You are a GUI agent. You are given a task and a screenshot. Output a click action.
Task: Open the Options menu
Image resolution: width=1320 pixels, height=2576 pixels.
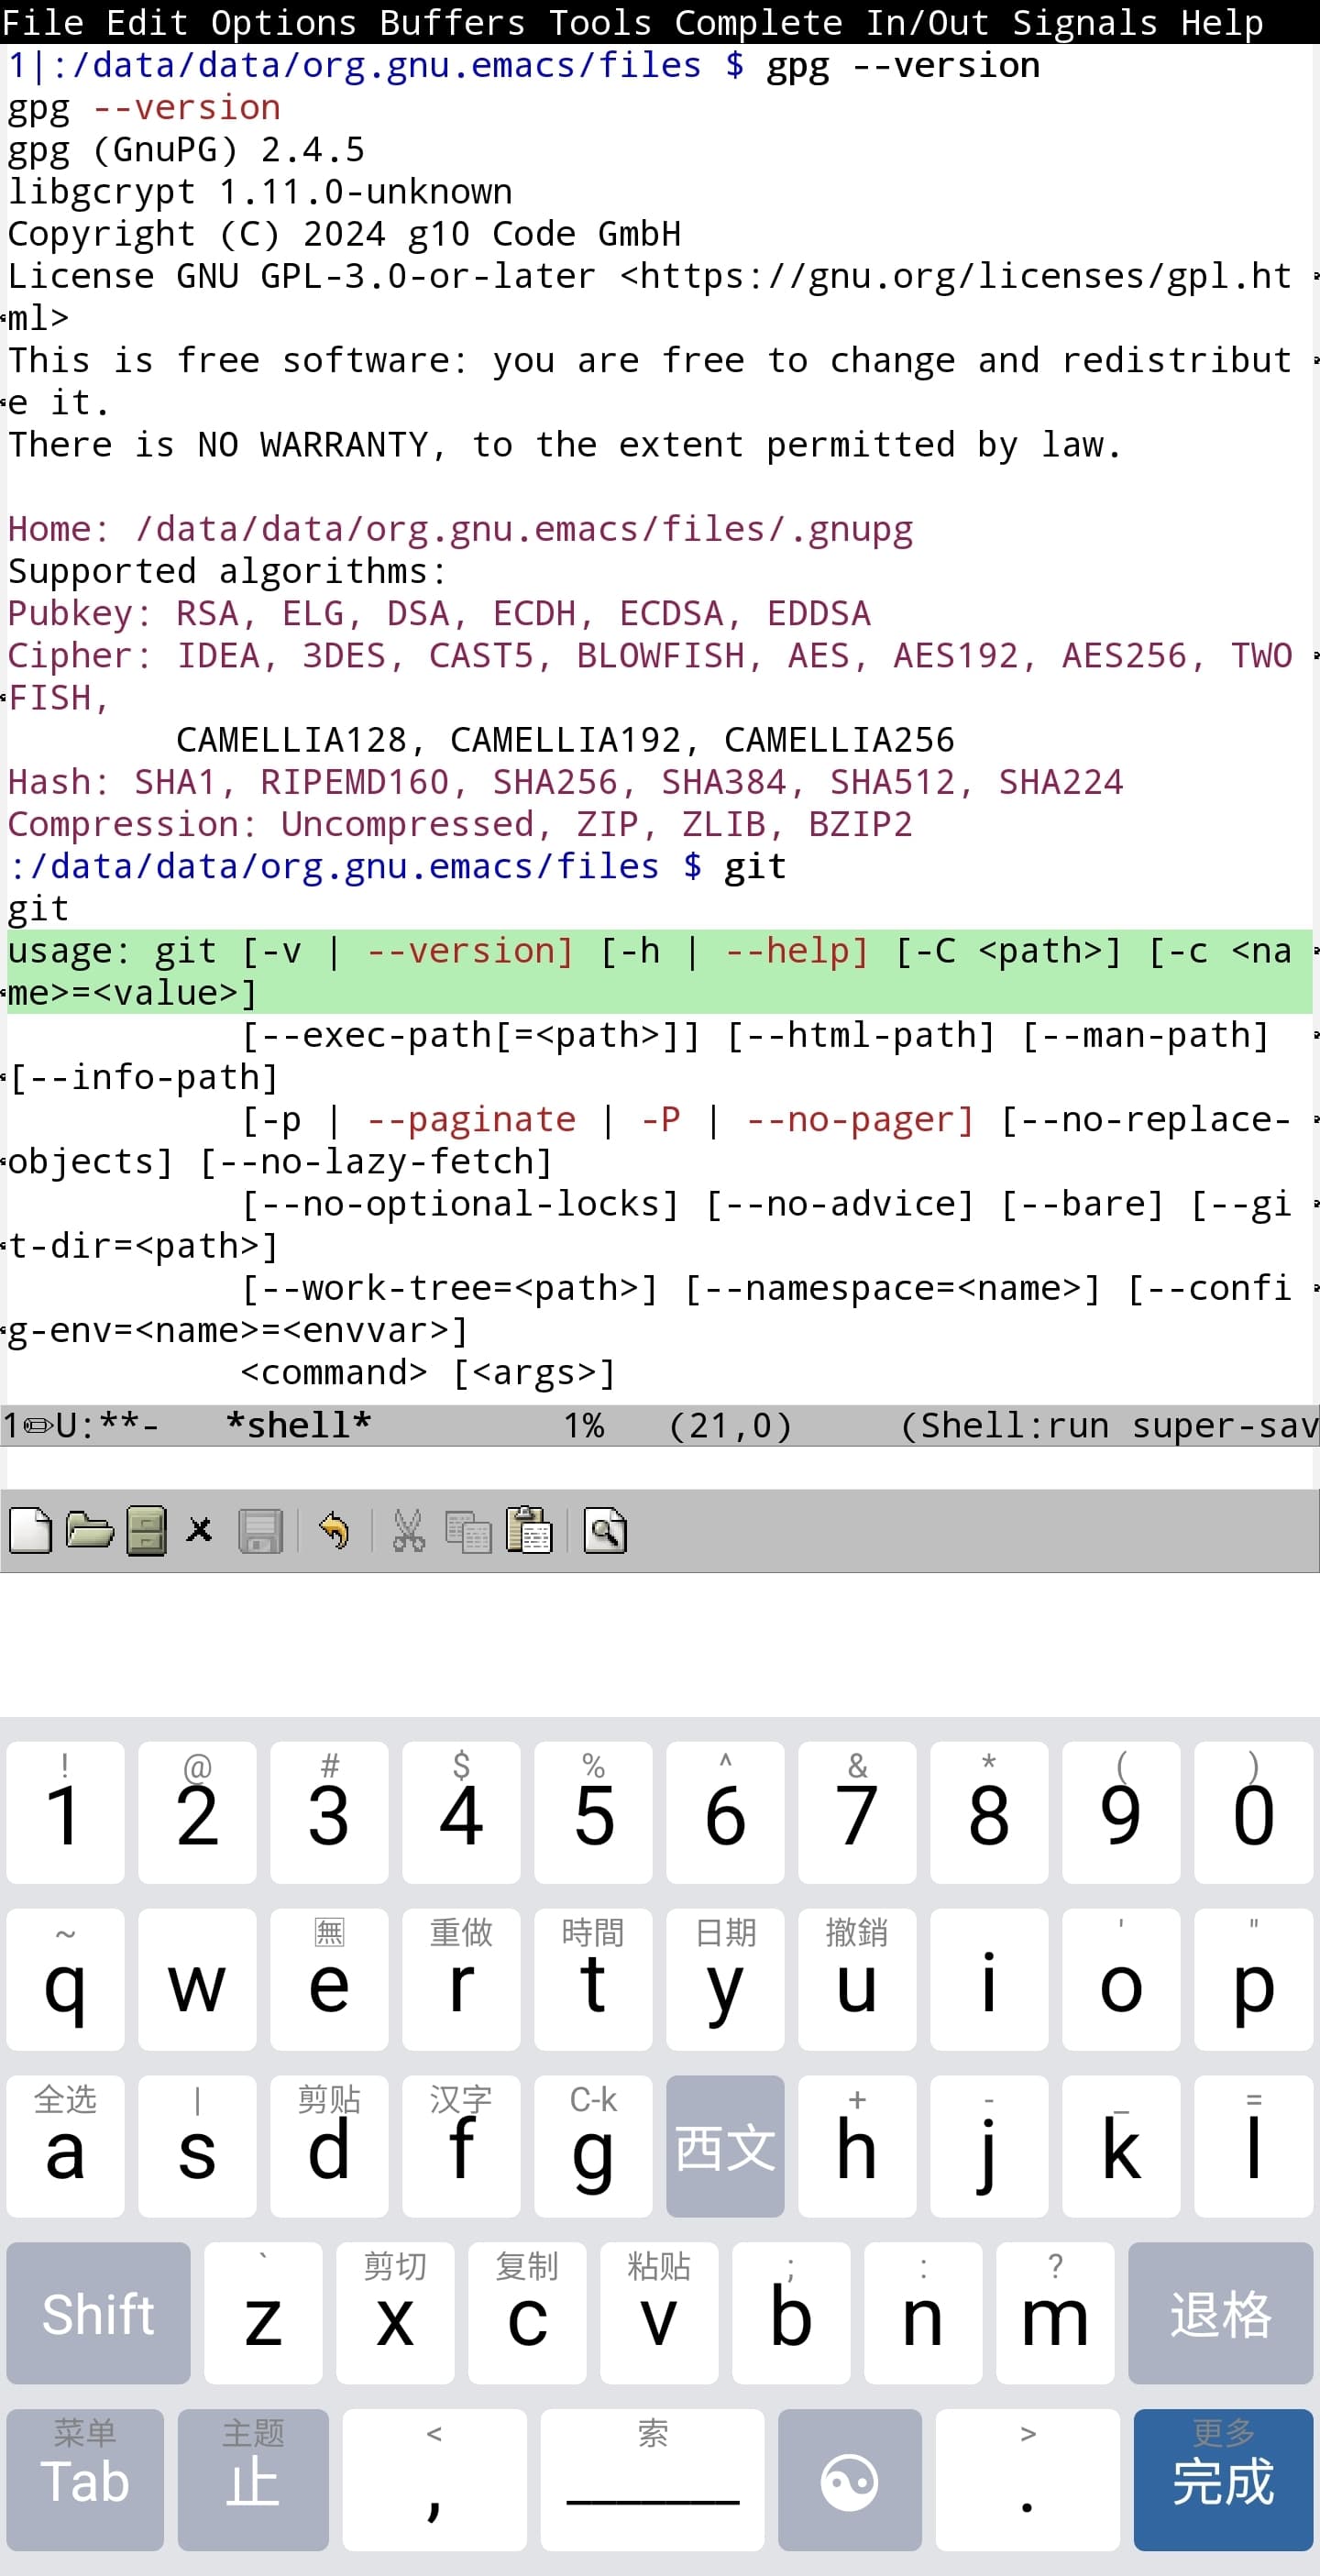(x=284, y=22)
